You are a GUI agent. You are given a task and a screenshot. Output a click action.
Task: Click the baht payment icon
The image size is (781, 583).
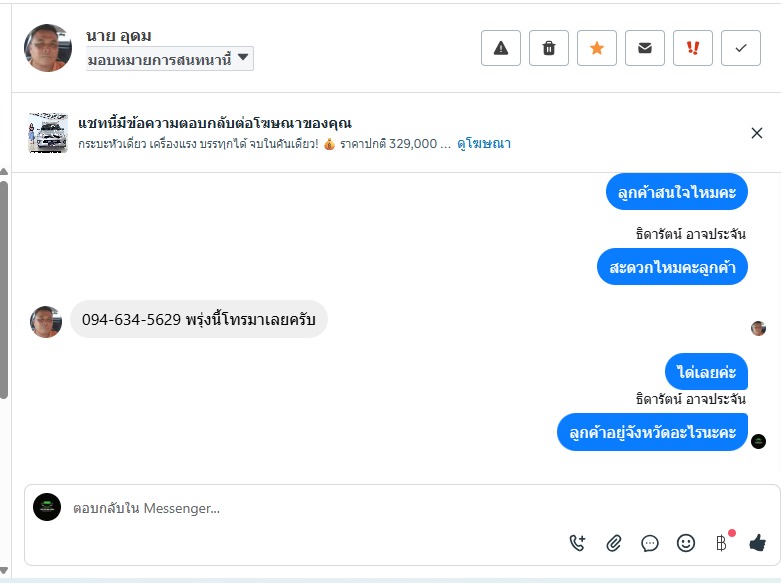pos(721,543)
